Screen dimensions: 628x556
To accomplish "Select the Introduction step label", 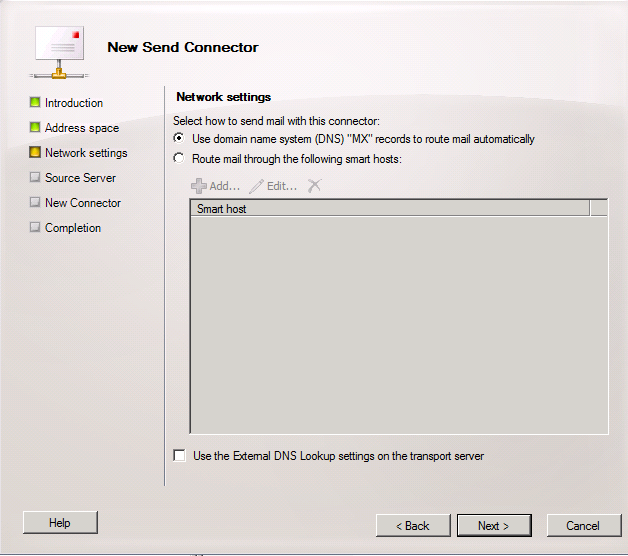I will pyautogui.click(x=74, y=103).
